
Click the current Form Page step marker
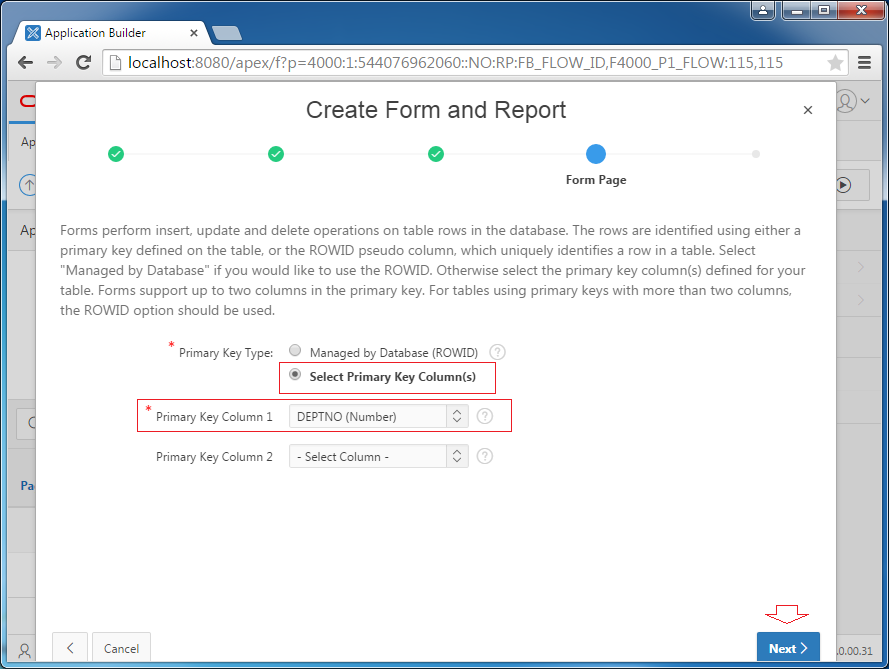pyautogui.click(x=596, y=154)
